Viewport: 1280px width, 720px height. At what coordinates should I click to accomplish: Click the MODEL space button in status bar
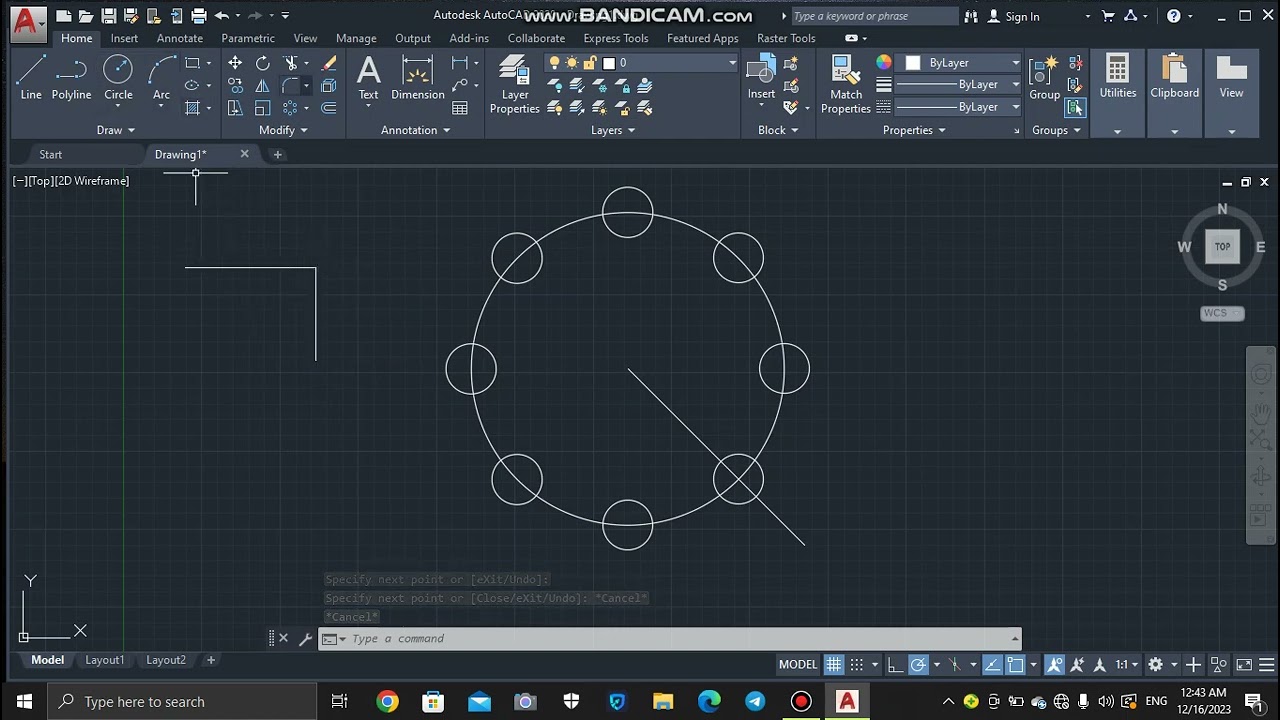(798, 664)
